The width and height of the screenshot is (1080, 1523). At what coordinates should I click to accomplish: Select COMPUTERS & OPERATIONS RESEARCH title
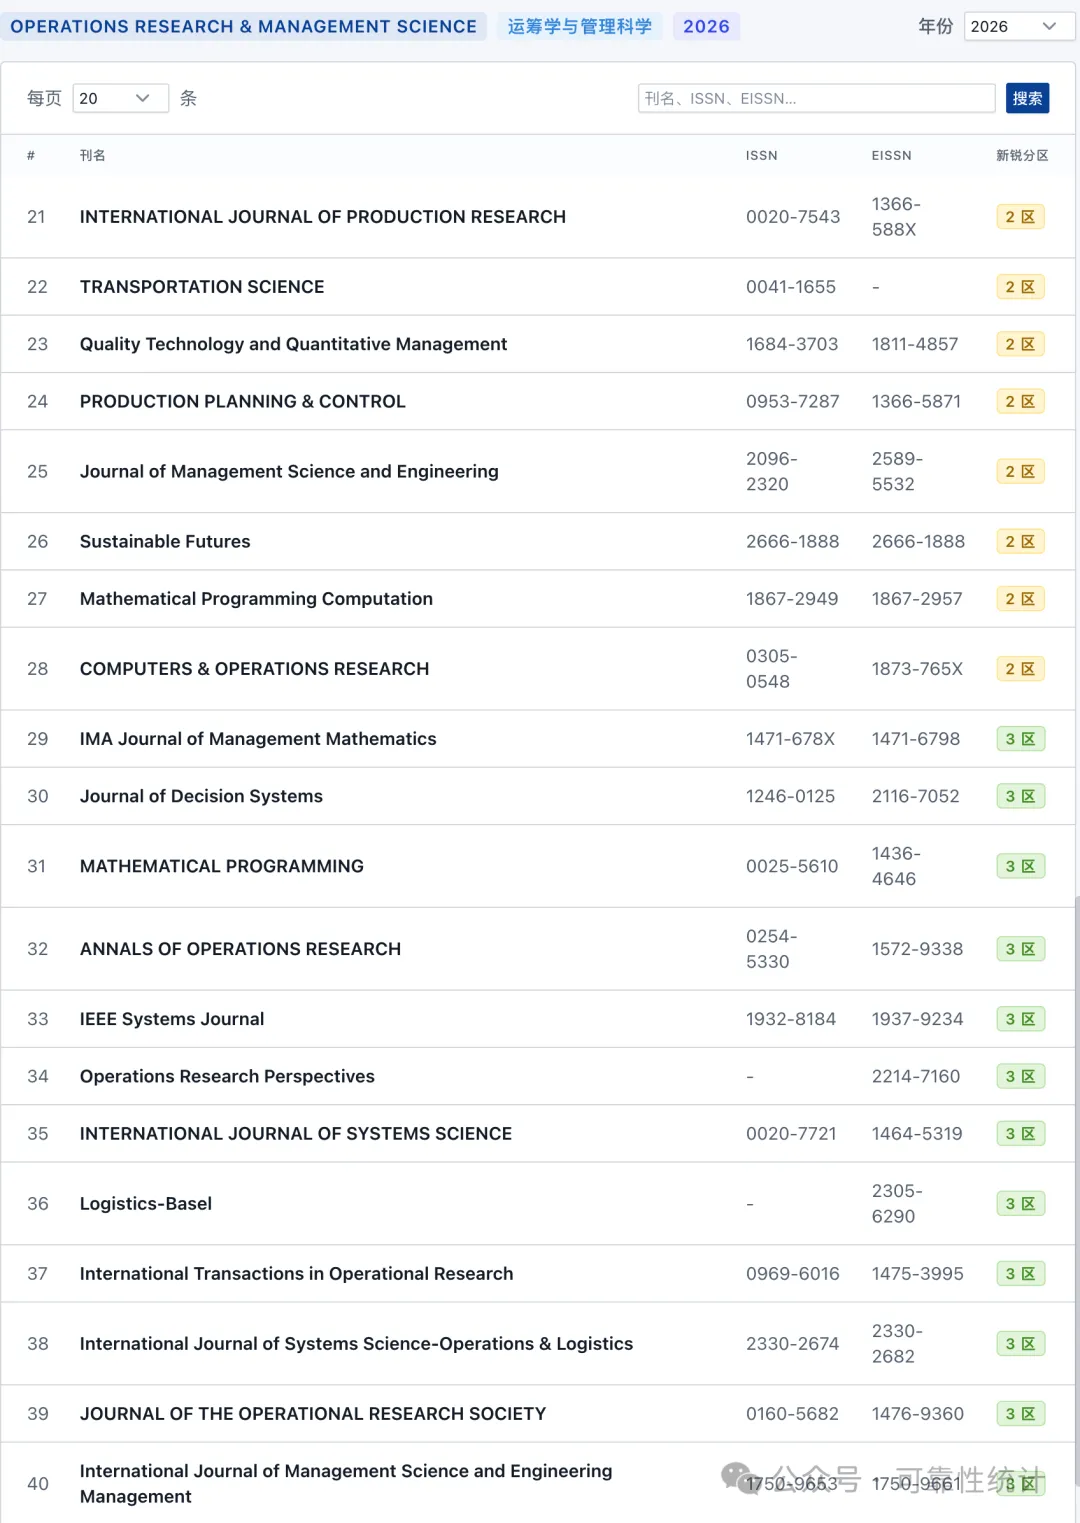pyautogui.click(x=254, y=668)
